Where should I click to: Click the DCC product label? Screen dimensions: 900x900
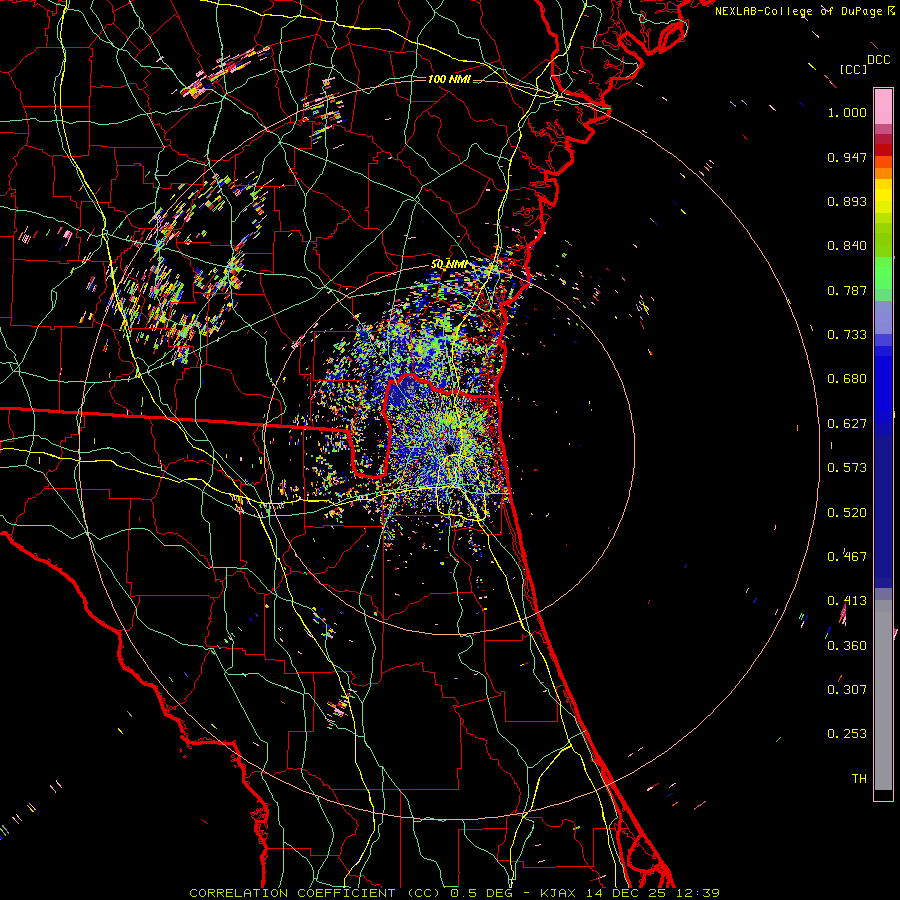[878, 60]
